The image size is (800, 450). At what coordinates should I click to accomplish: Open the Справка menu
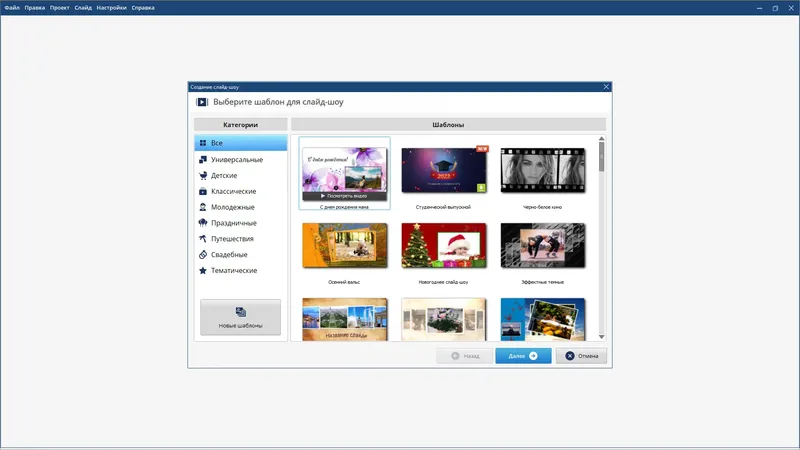point(143,8)
